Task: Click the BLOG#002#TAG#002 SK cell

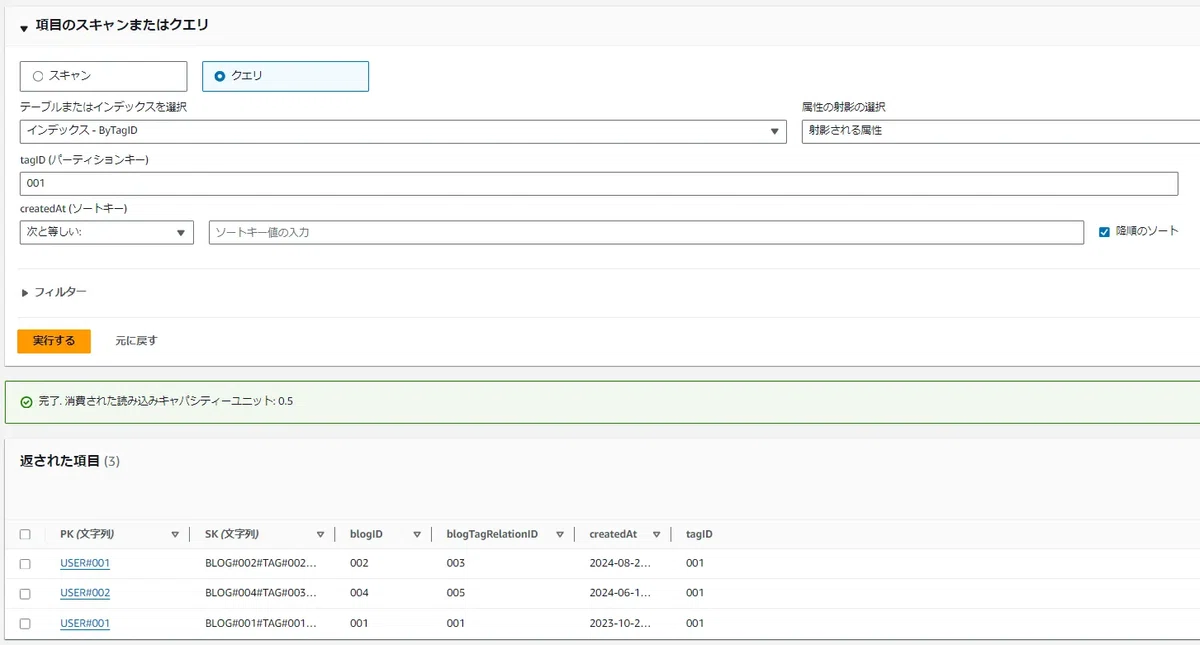Action: coord(260,563)
